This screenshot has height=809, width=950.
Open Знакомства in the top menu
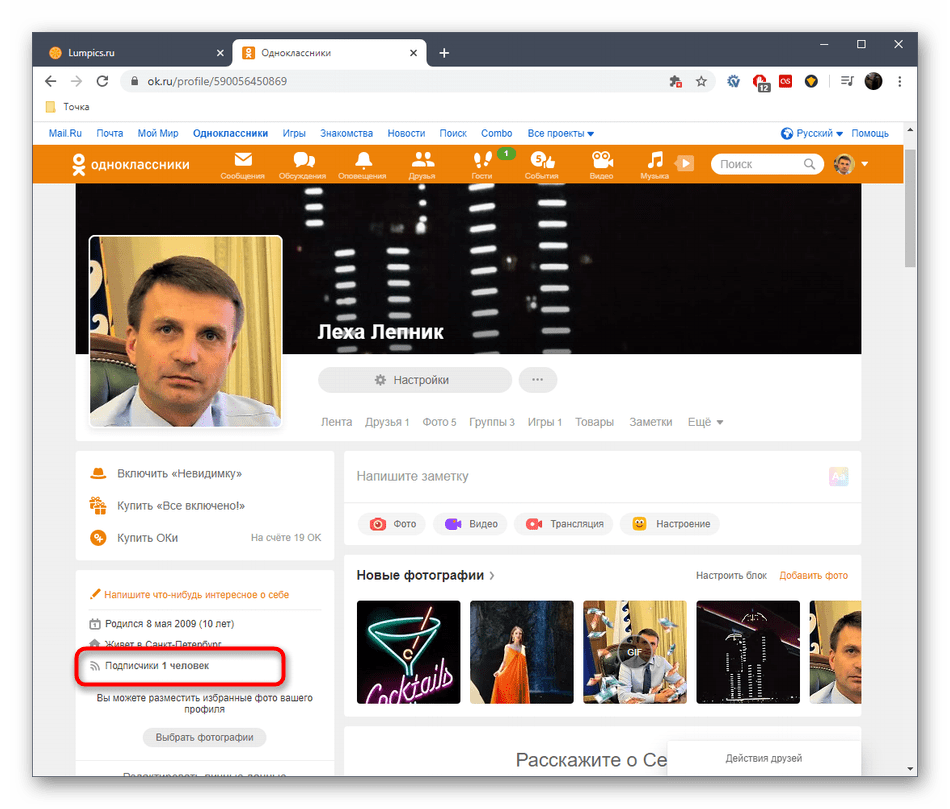(x=346, y=132)
